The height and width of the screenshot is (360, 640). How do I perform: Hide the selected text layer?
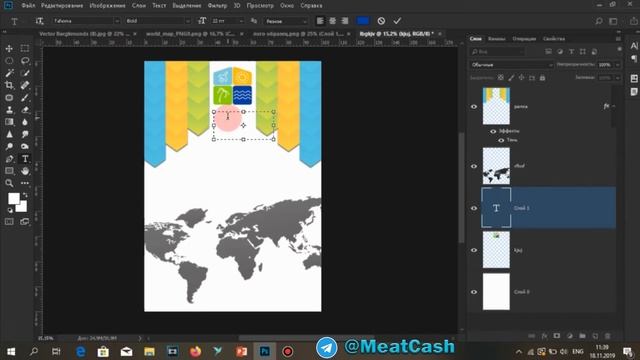click(474, 208)
